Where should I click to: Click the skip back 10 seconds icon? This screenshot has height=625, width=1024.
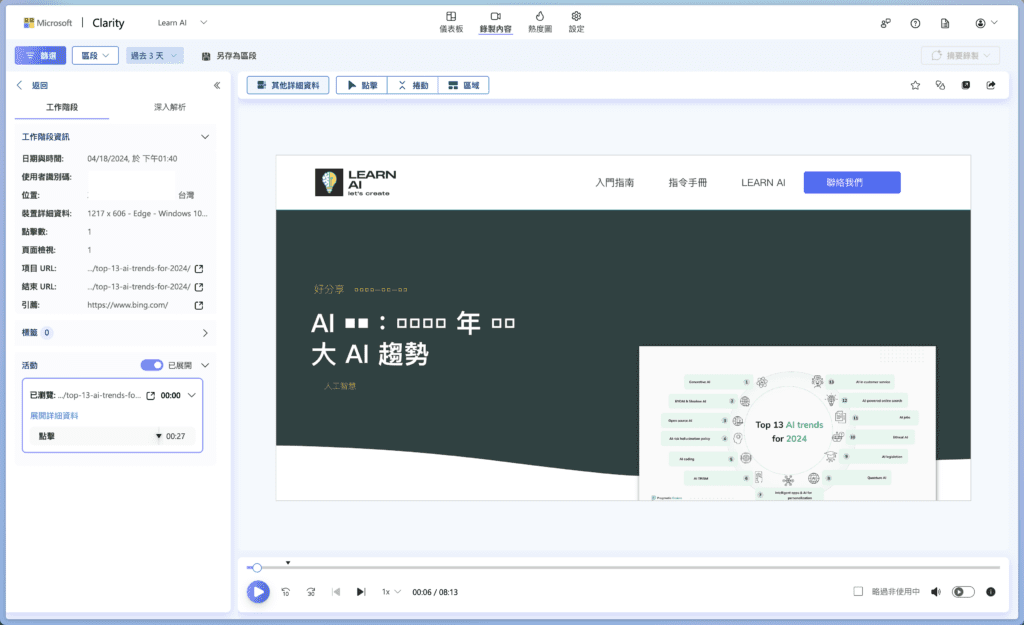(x=286, y=592)
